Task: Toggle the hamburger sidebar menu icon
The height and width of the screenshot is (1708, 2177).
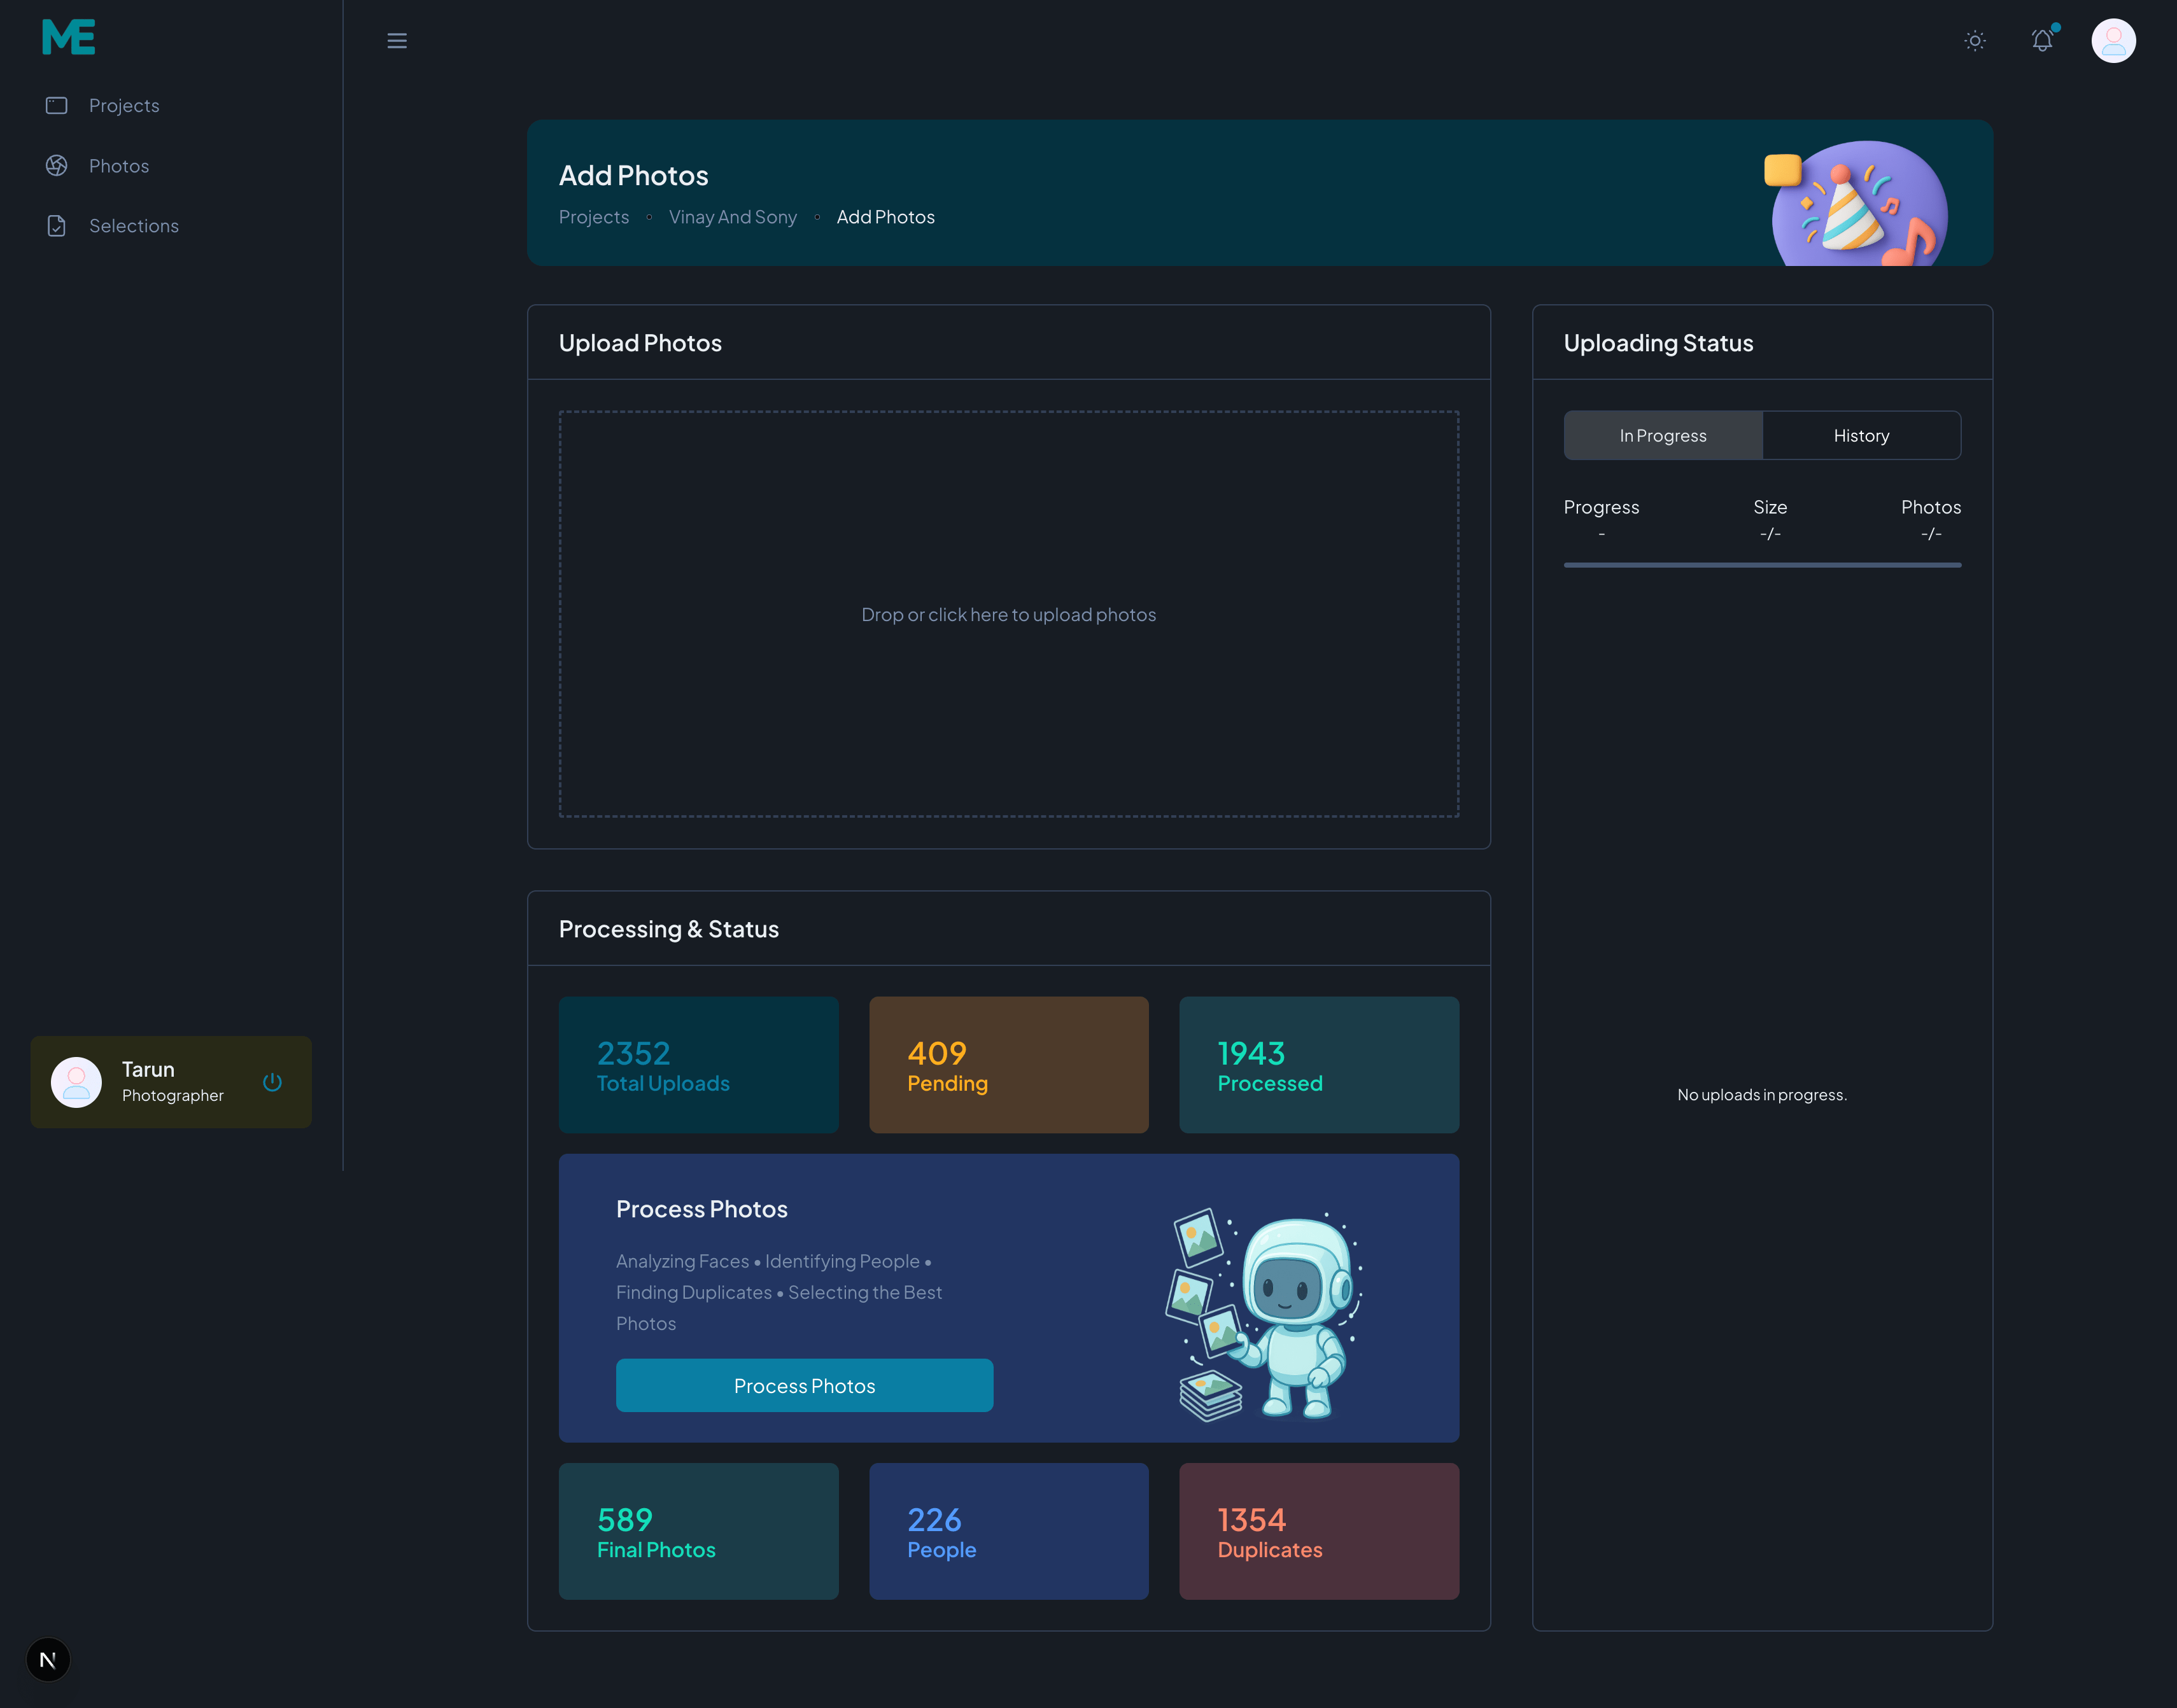Action: pos(397,41)
